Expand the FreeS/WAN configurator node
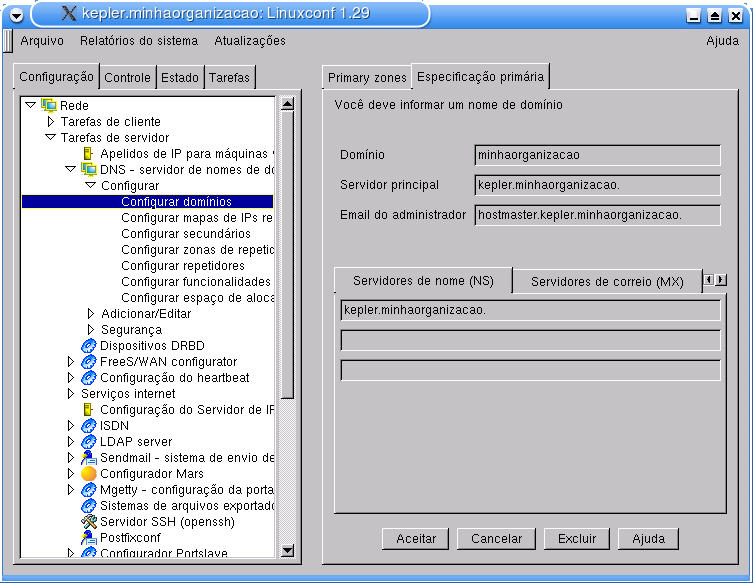Screen dimensions: 753x583 tap(71, 362)
